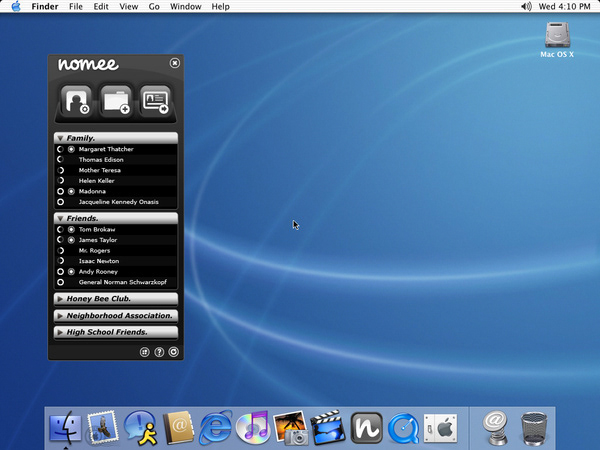Viewport: 600px width, 450px height.
Task: Click the add contact icon in nomee
Action: (x=76, y=101)
